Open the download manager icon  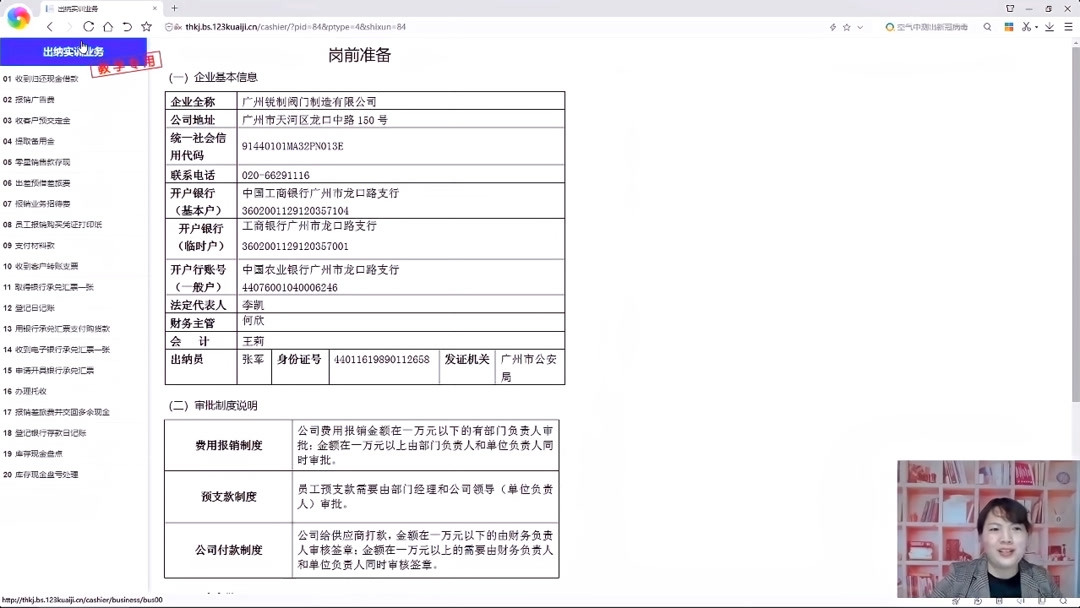(1050, 27)
